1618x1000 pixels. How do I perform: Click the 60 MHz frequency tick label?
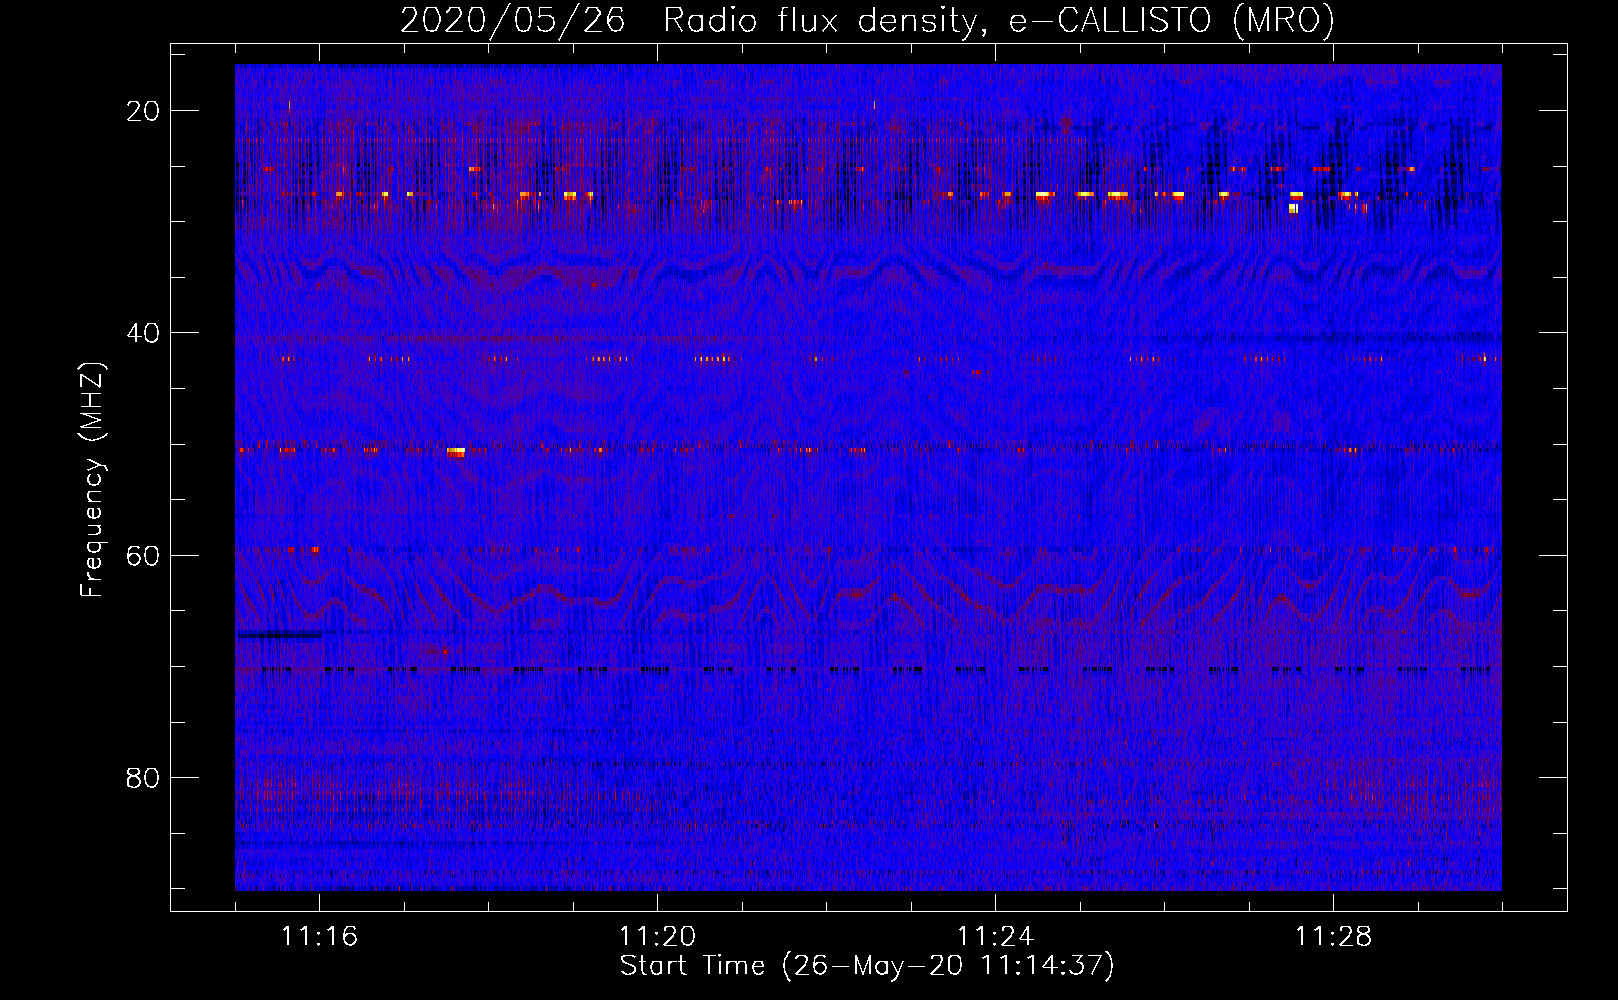click(144, 555)
